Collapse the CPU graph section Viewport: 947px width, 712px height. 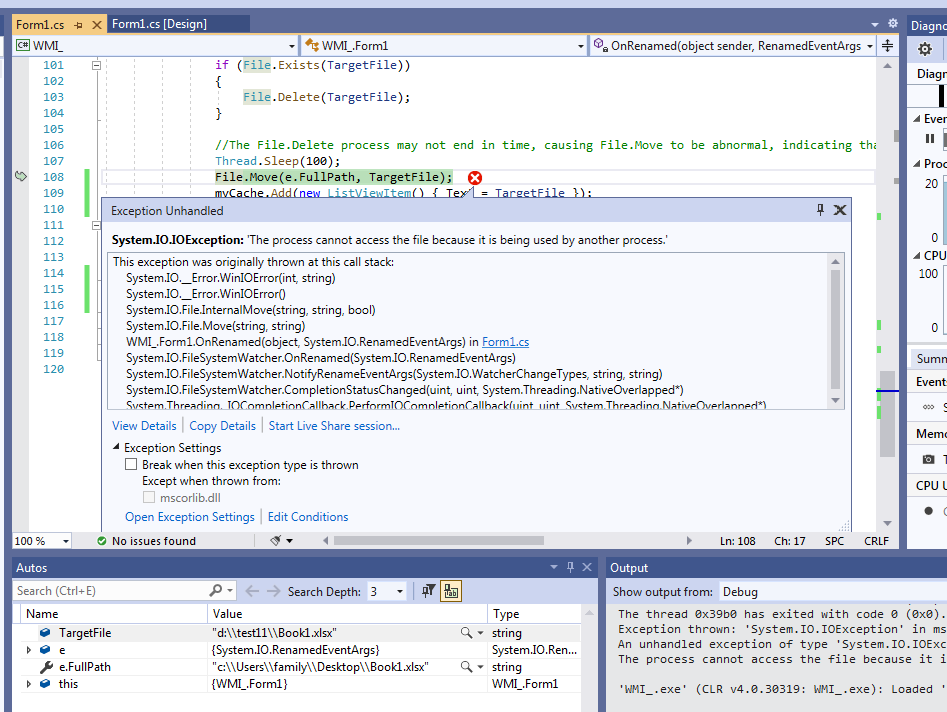916,256
